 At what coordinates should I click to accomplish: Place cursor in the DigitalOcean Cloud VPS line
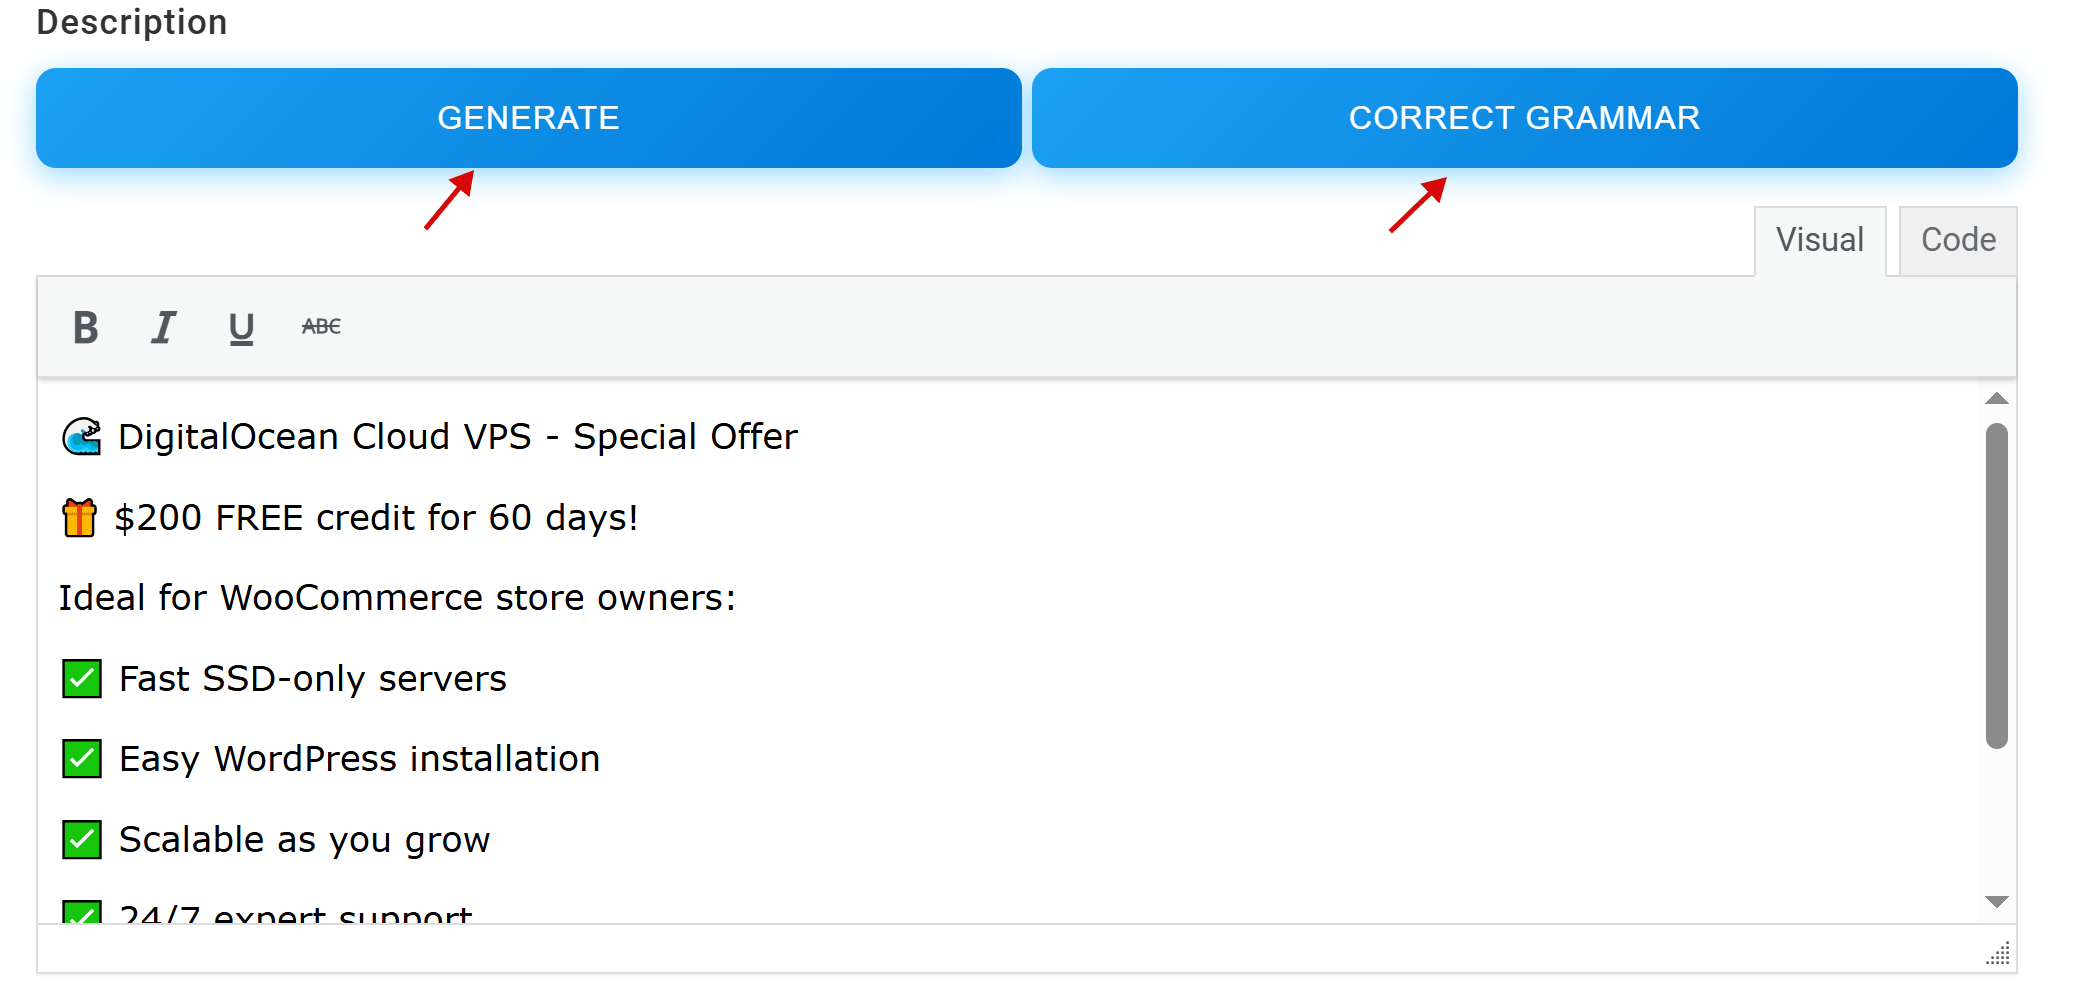coord(458,437)
